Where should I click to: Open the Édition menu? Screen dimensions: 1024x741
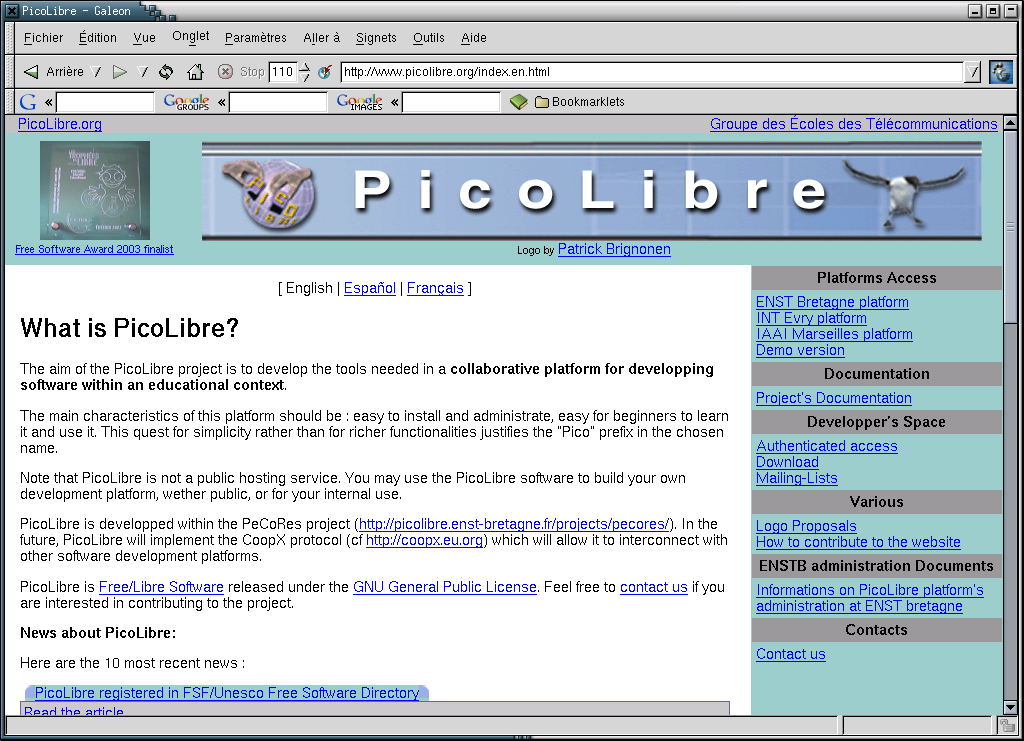pos(98,38)
